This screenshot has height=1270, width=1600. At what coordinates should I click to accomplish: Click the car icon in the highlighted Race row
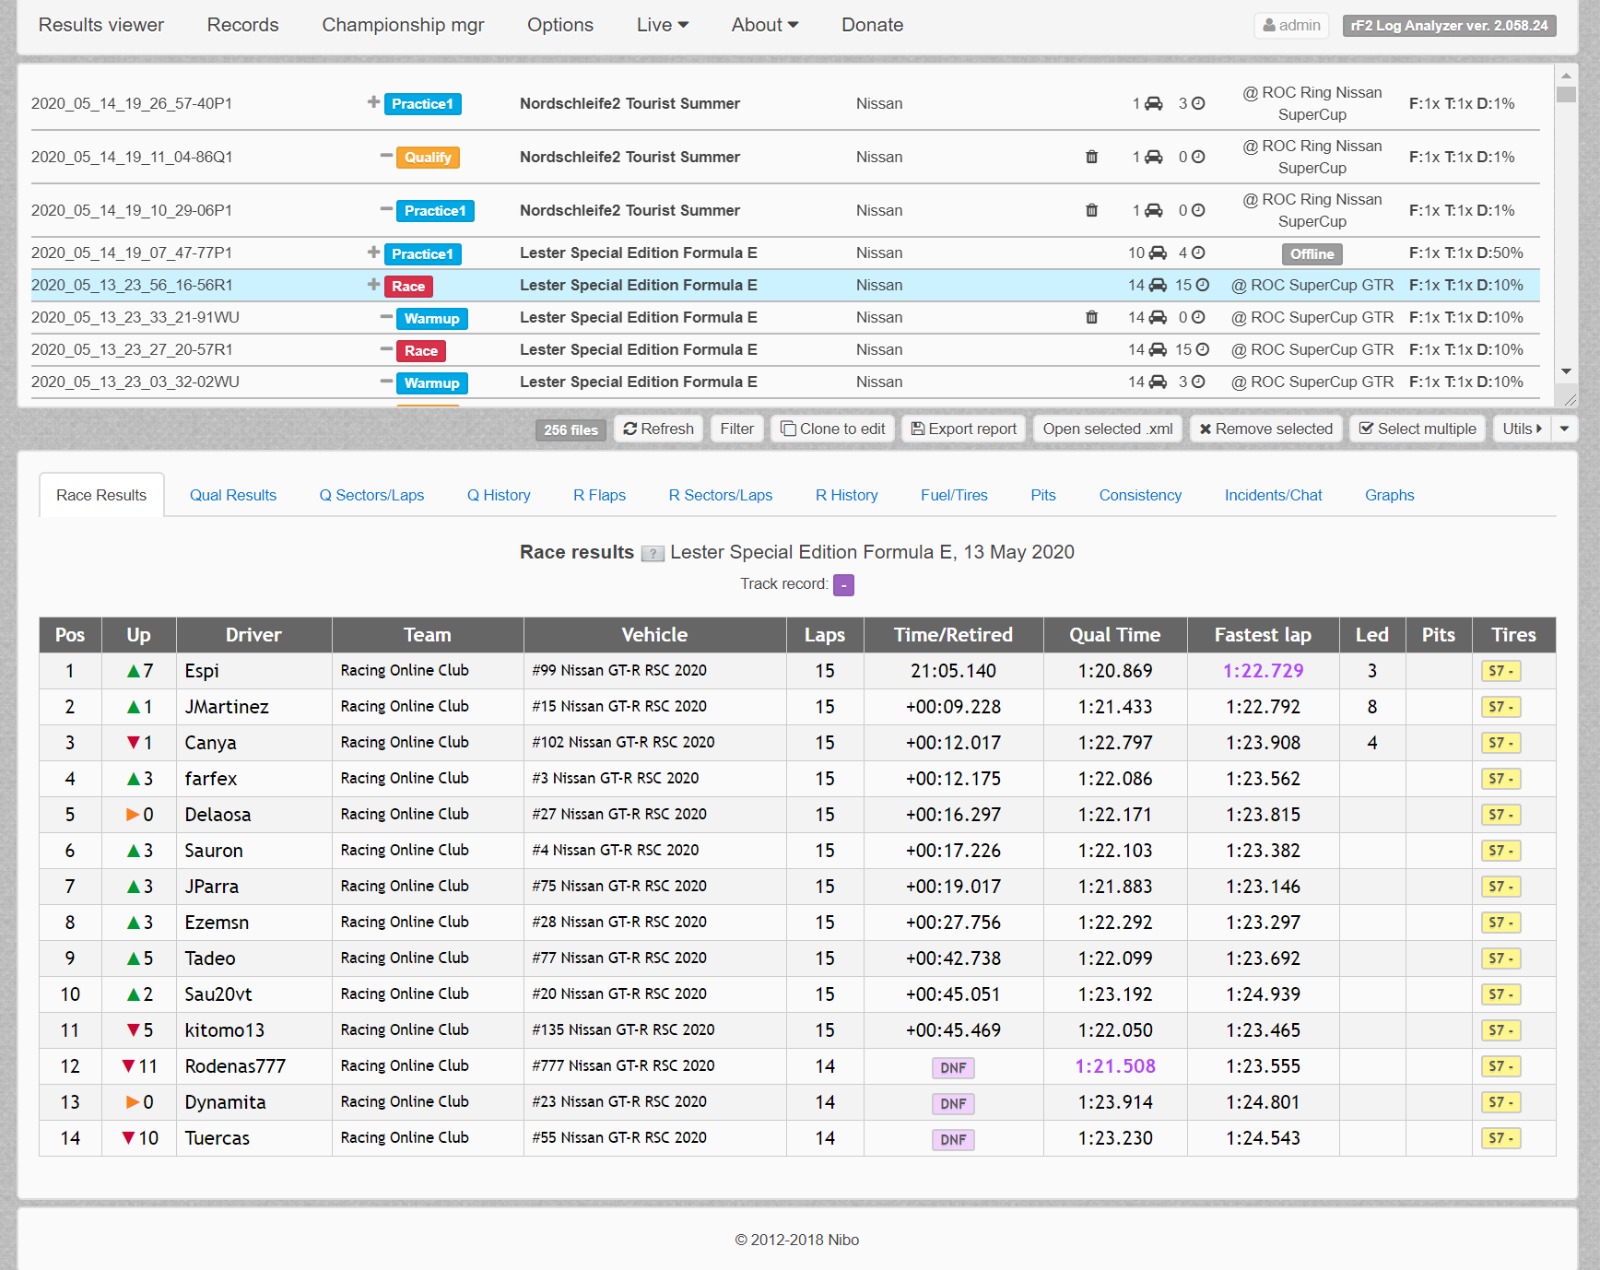pyautogui.click(x=1157, y=286)
